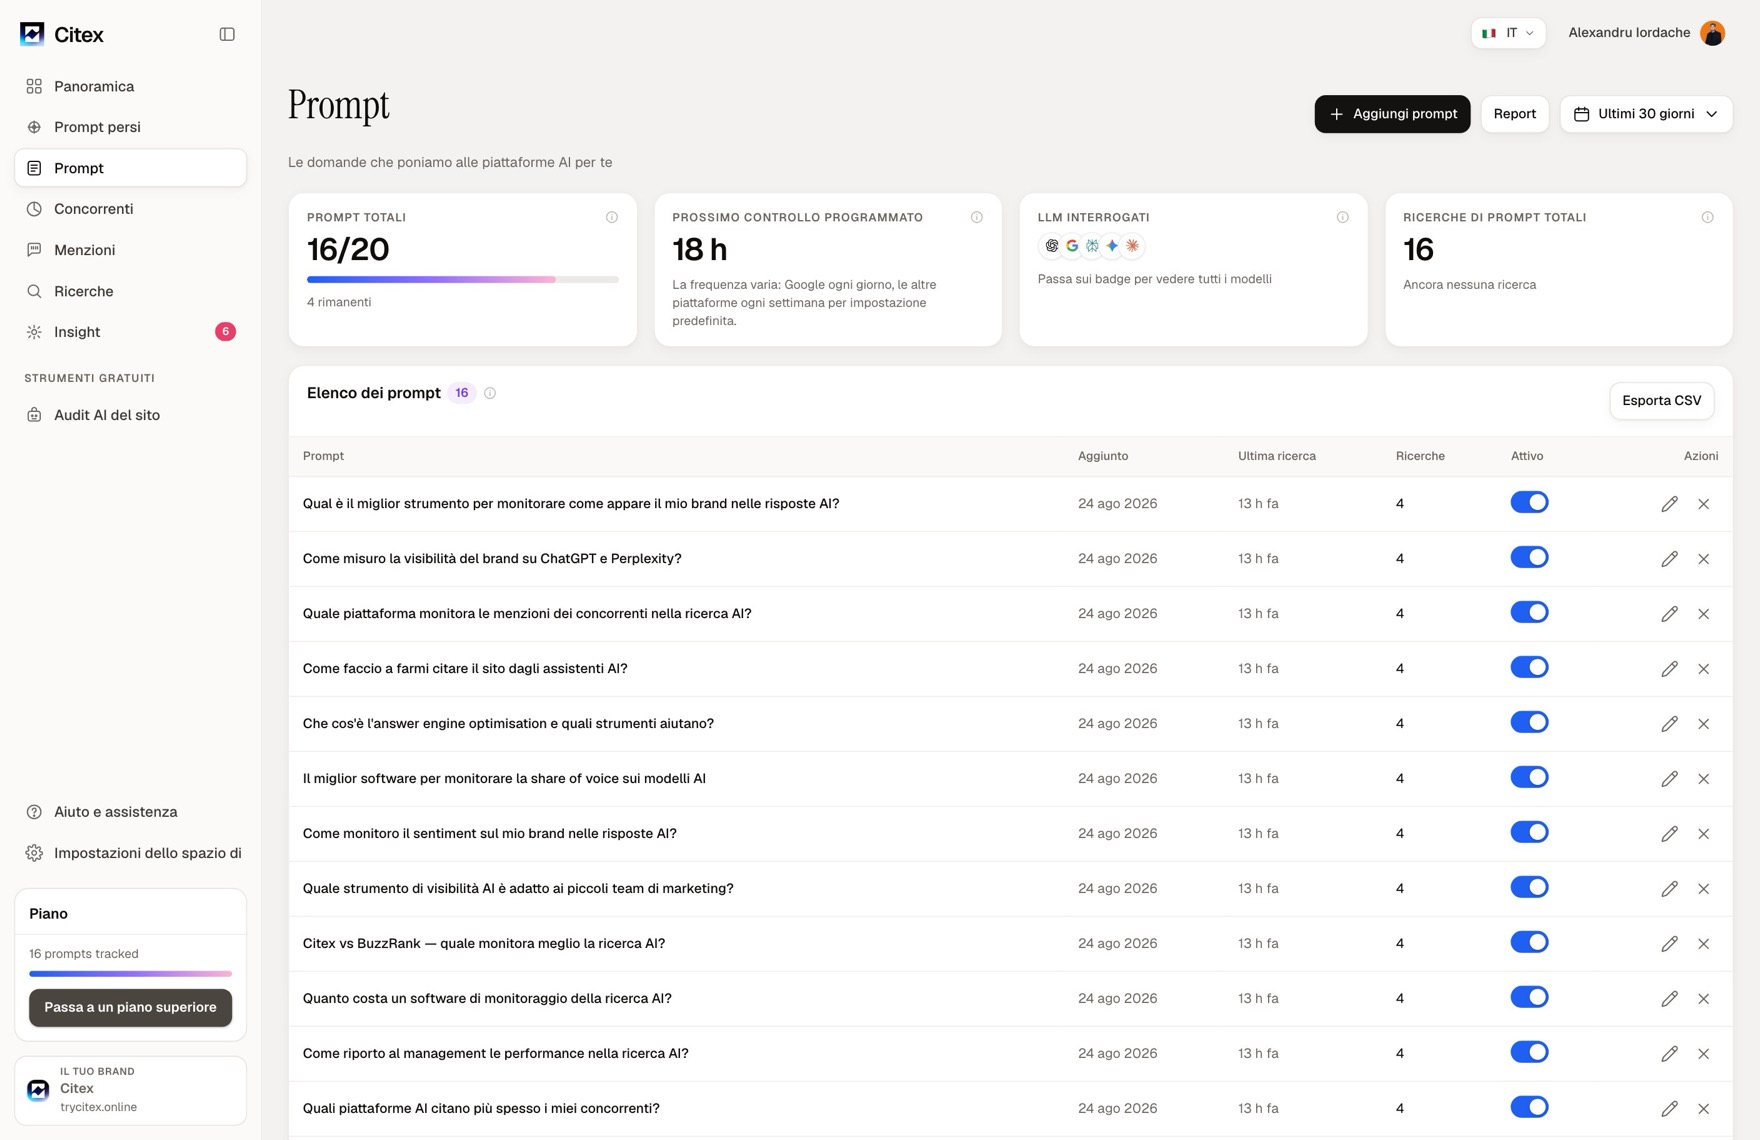Click the info icon beside Elenco dei prompt
Viewport: 1760px width, 1140px height.
pos(490,393)
